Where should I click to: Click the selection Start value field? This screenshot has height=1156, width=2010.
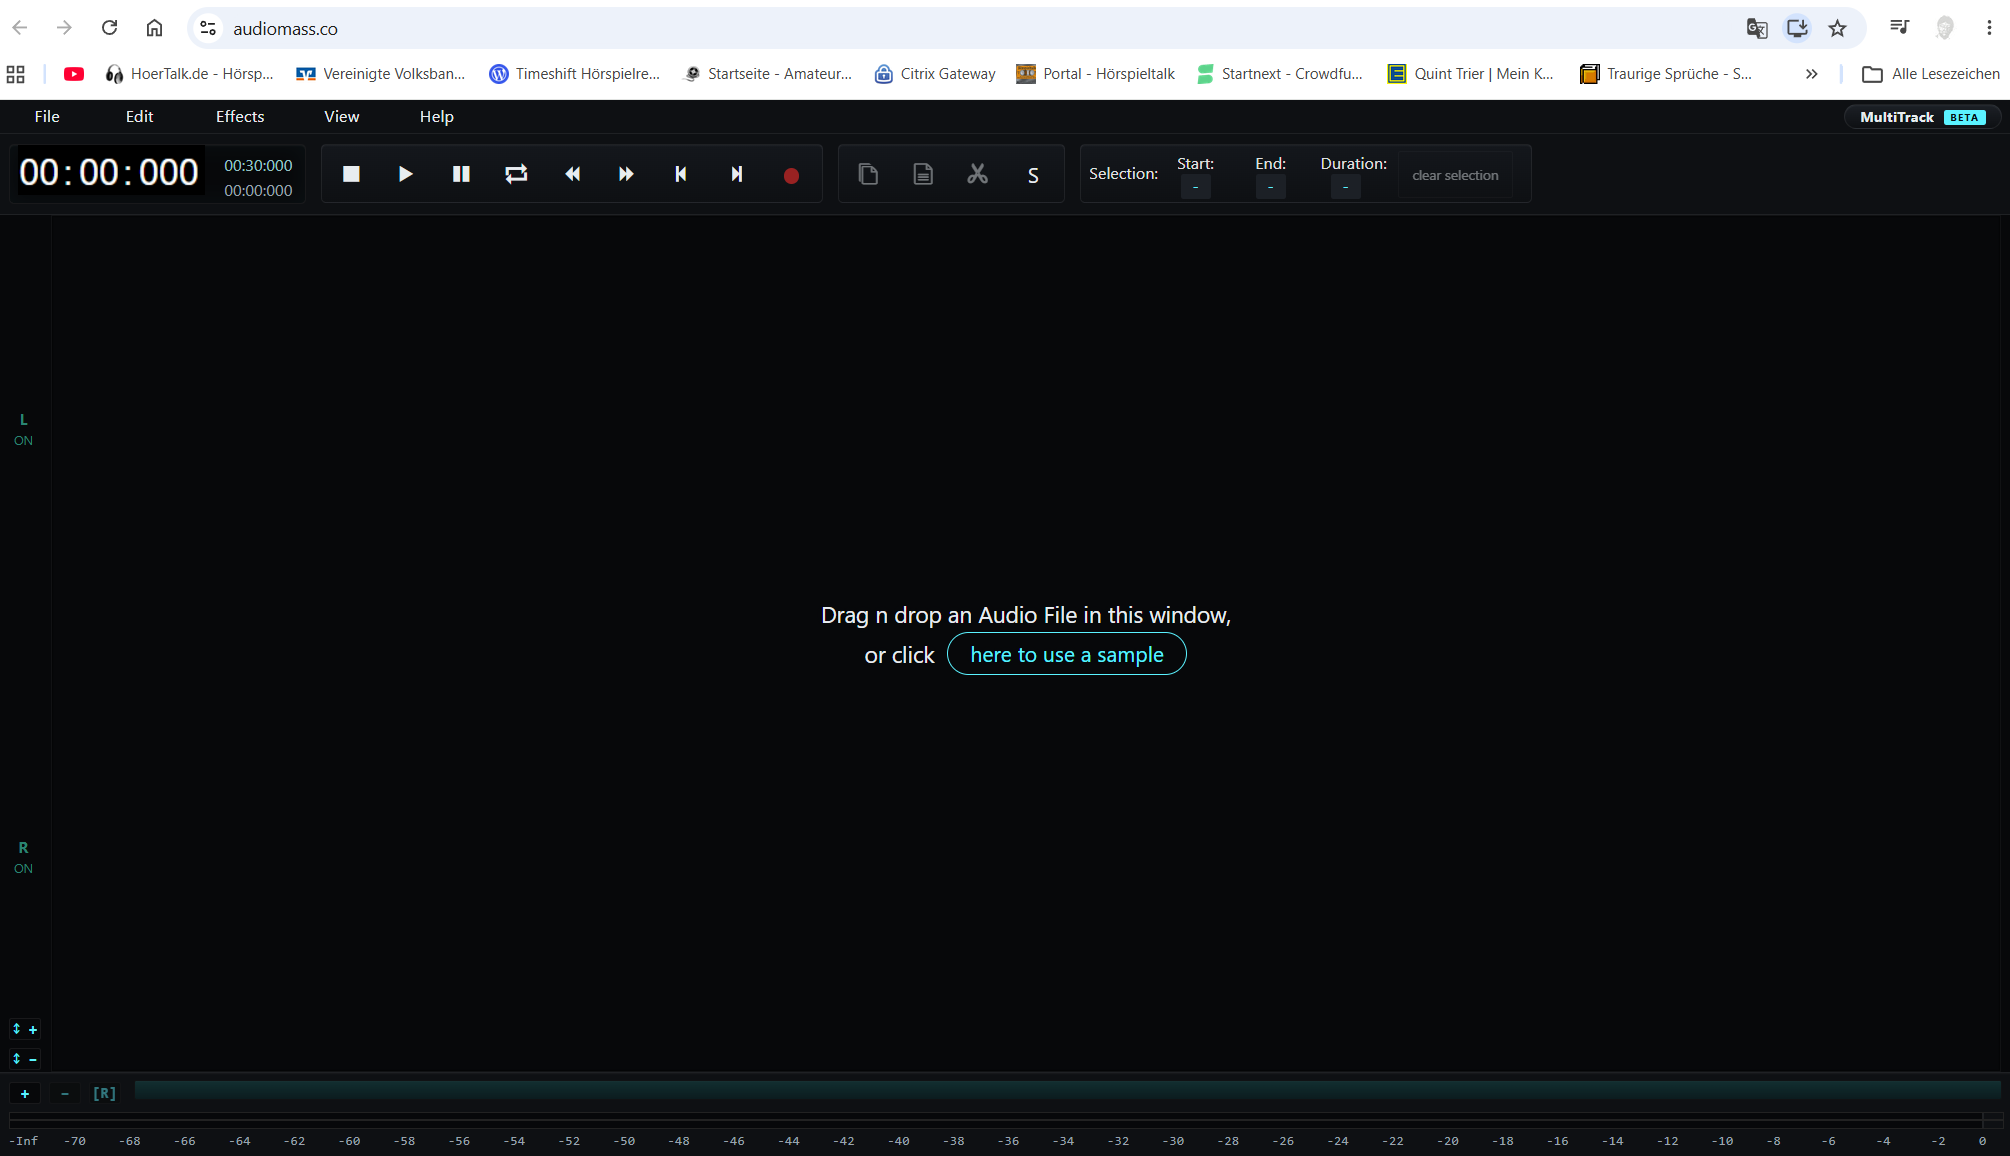(1195, 187)
